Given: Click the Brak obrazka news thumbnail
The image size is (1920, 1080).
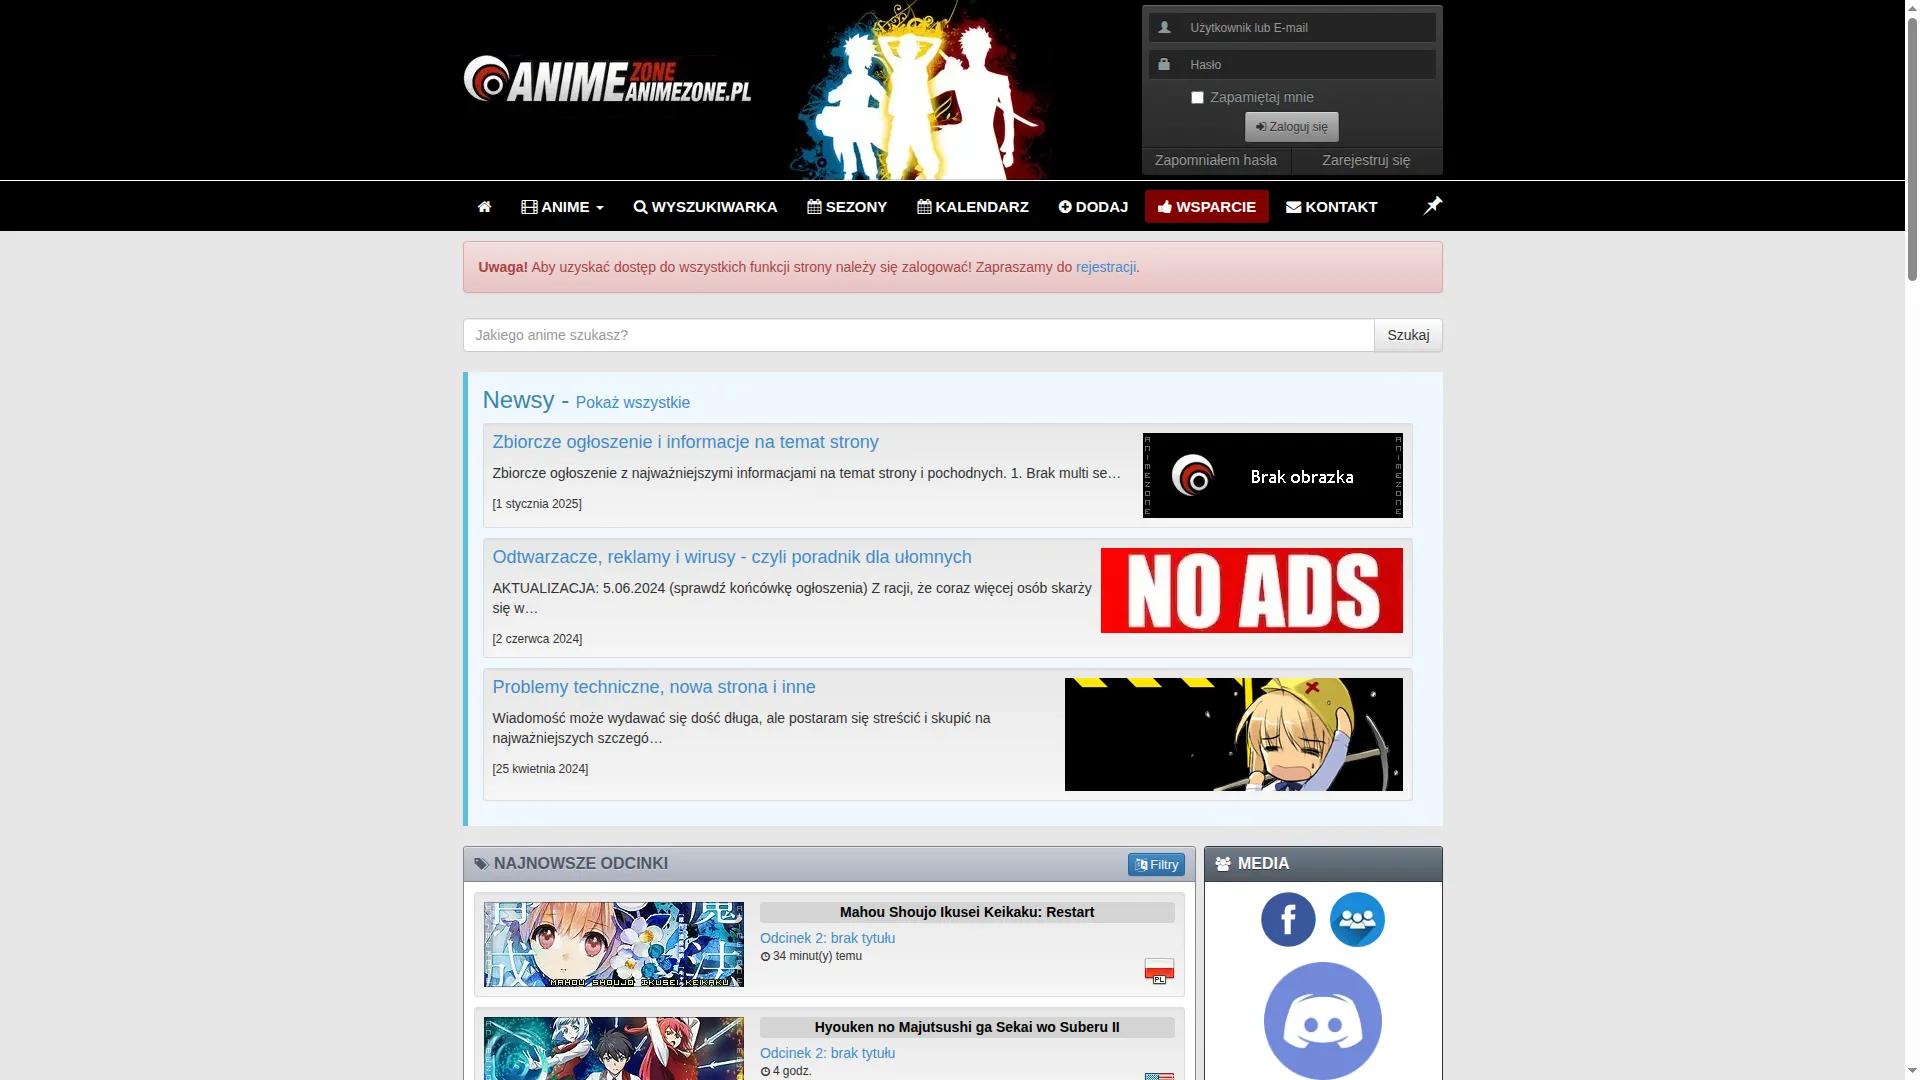Looking at the screenshot, I should tap(1272, 476).
